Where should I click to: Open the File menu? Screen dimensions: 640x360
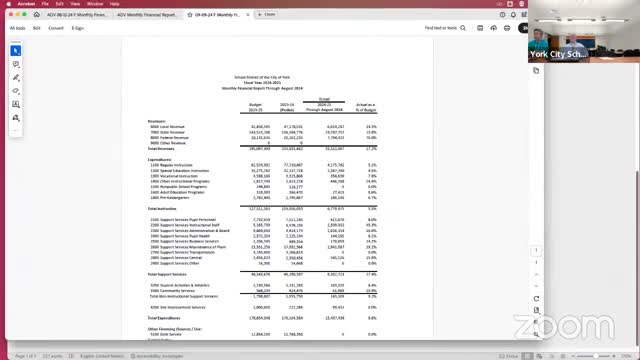point(45,4)
